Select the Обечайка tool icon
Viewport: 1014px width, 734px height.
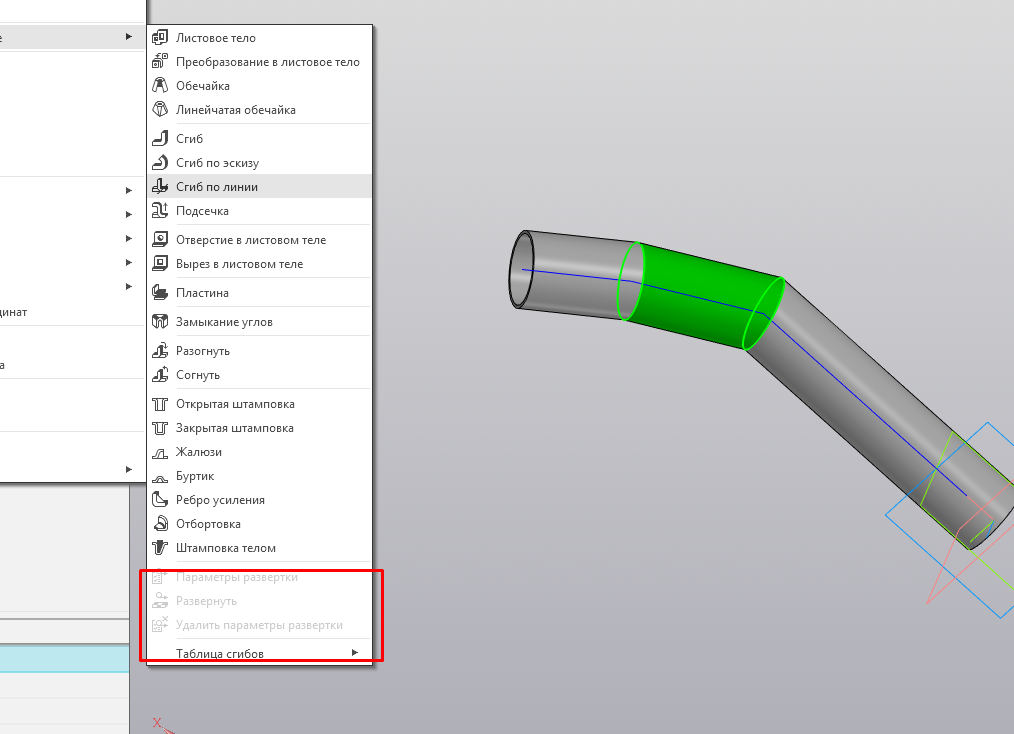(x=160, y=85)
